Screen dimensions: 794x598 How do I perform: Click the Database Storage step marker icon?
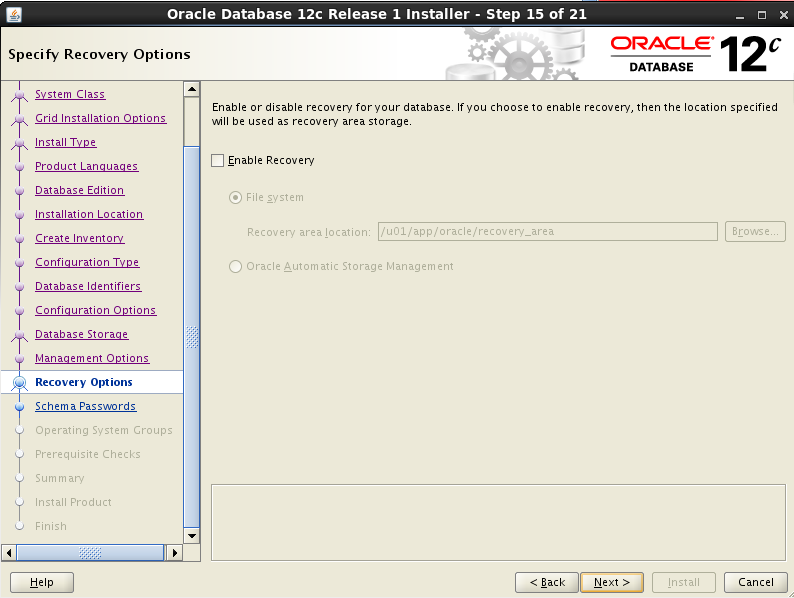point(19,335)
